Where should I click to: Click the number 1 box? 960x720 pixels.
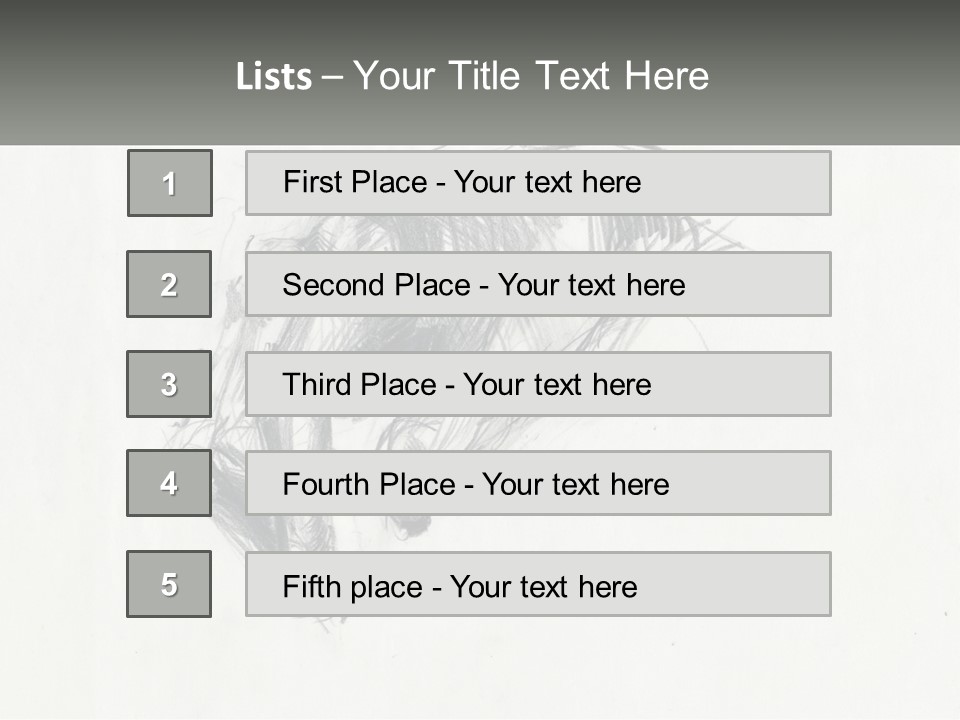pyautogui.click(x=169, y=183)
